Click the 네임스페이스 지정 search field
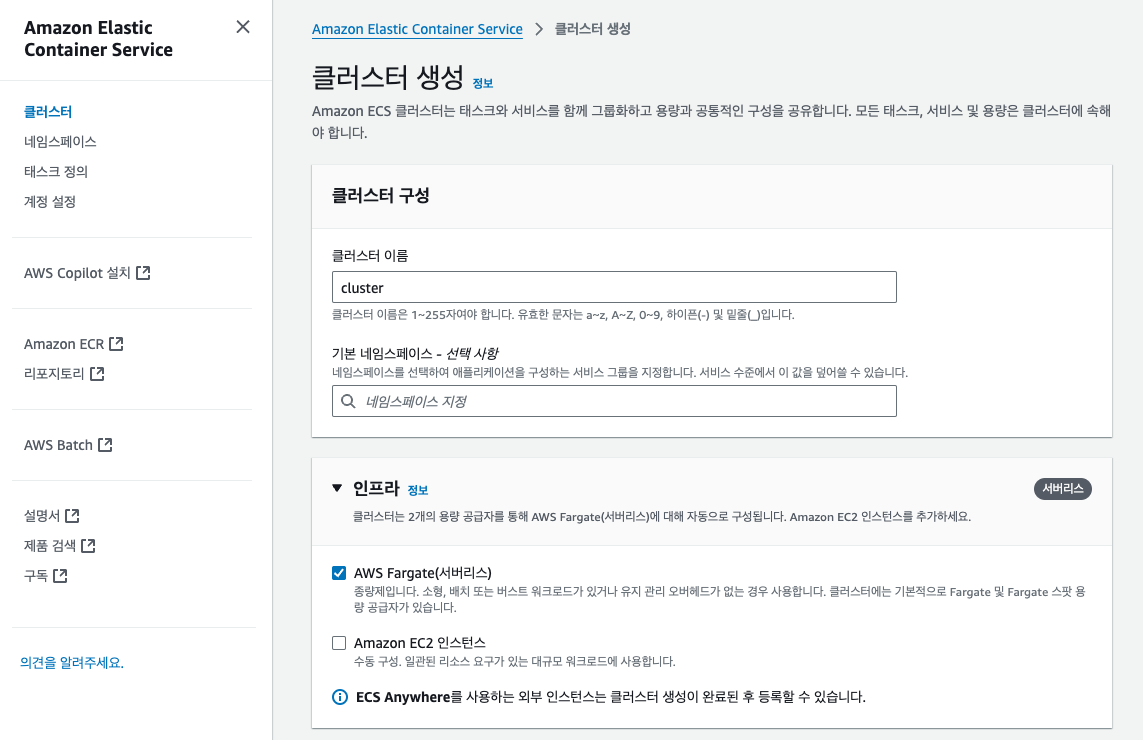This screenshot has width=1143, height=740. [x=614, y=401]
